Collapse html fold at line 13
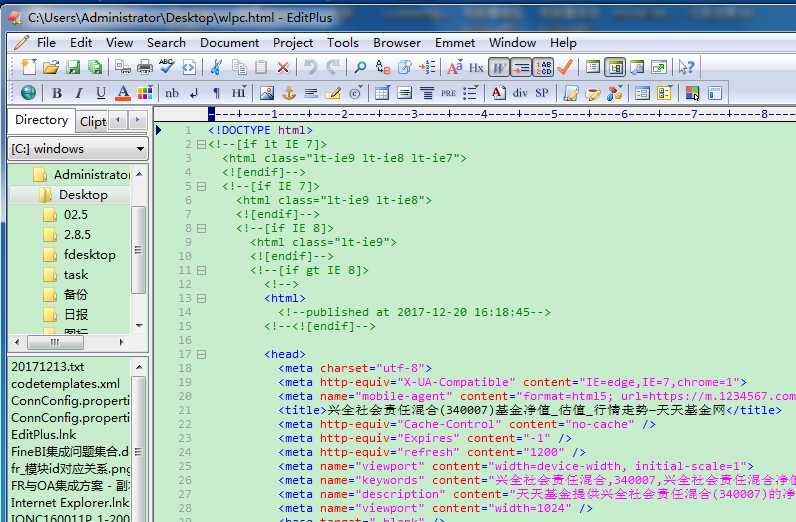 [202, 299]
